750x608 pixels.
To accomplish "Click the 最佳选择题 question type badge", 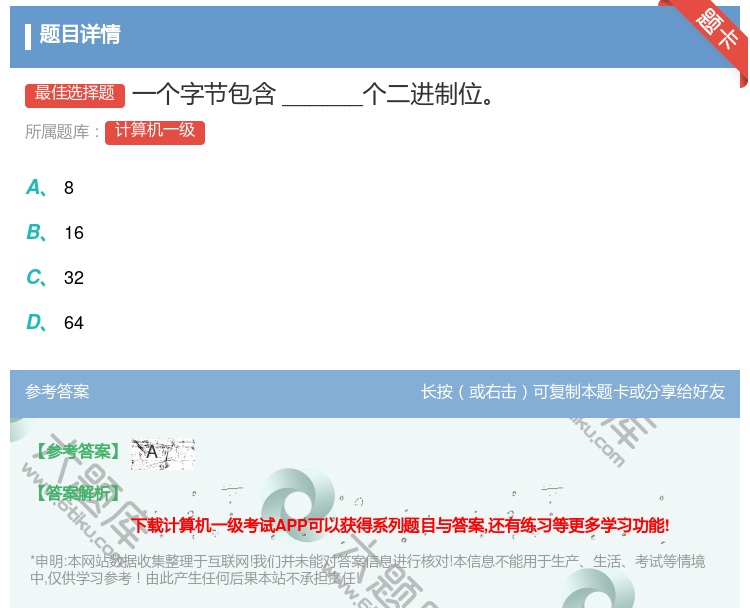I will pos(75,95).
